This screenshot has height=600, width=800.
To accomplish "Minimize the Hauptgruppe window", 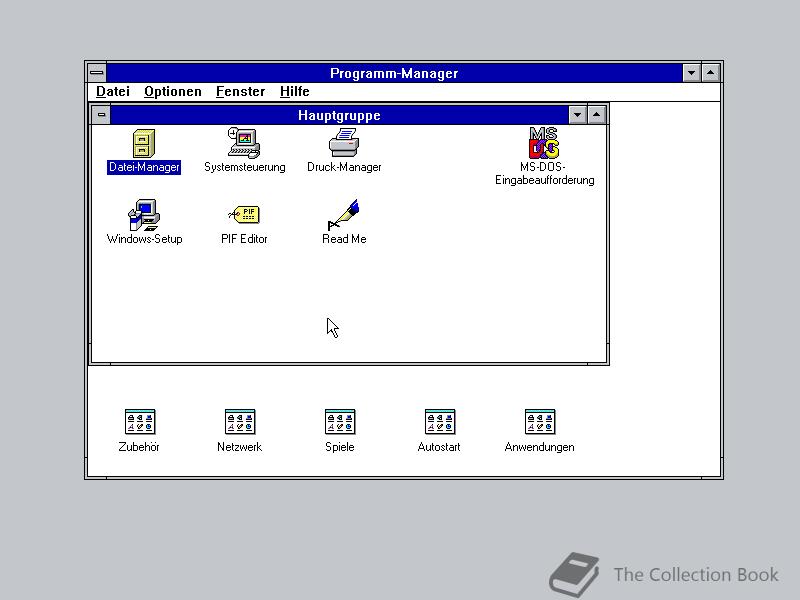I will coord(578,115).
